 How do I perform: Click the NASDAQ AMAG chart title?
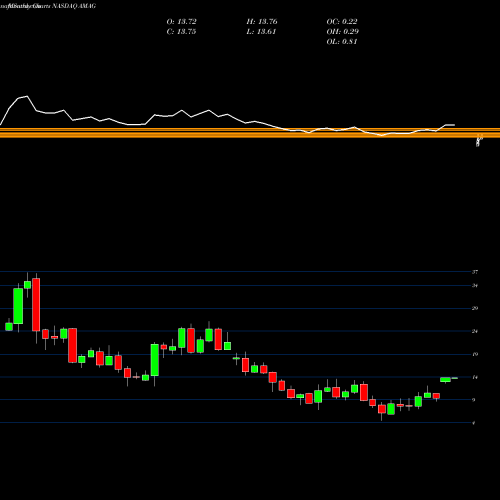click(74, 6)
